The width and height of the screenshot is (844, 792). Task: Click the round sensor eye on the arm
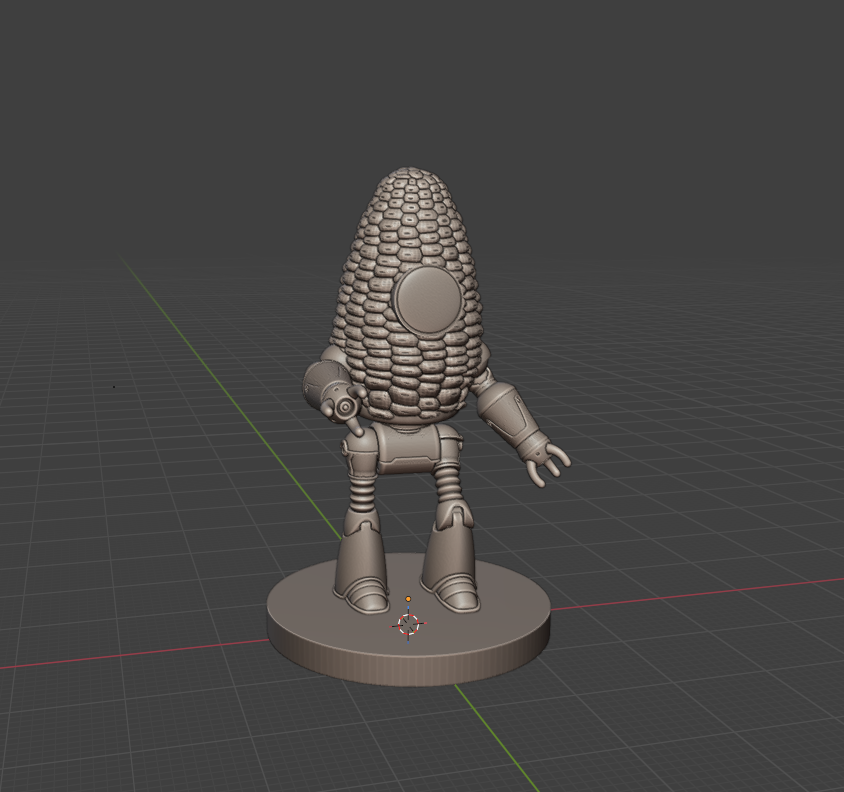(x=343, y=408)
